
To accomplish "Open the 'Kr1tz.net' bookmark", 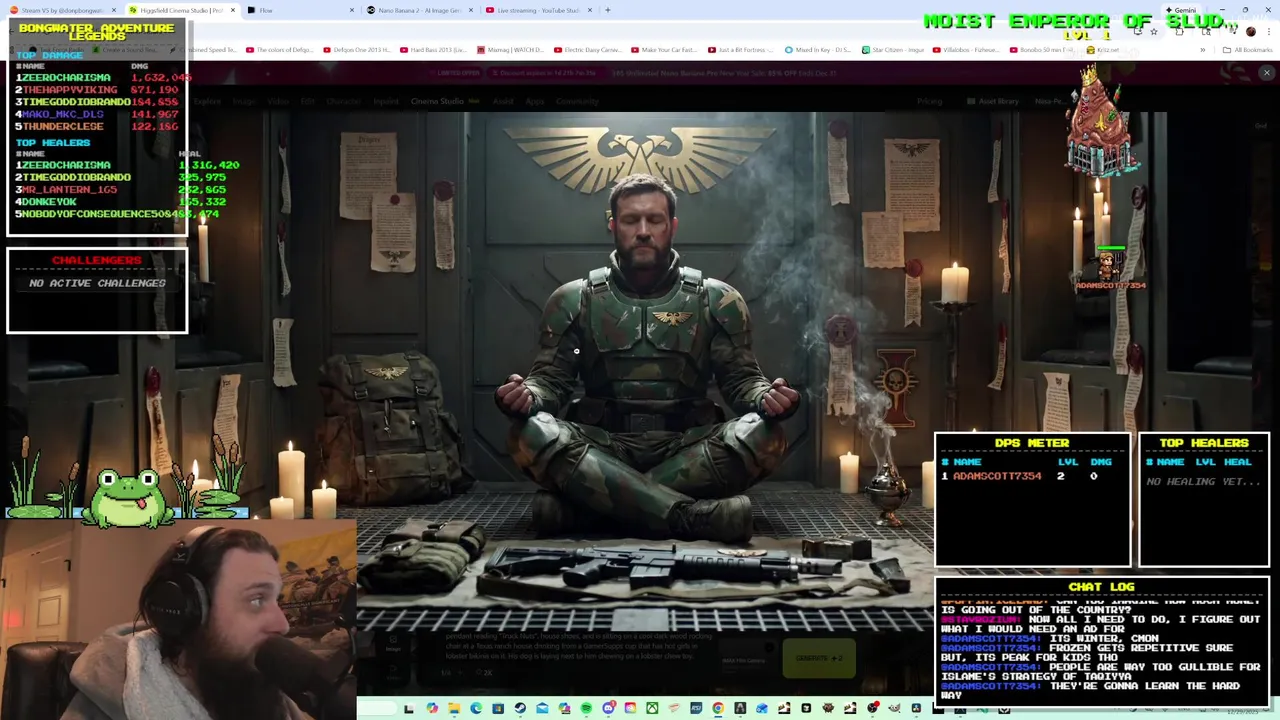I will click(1103, 50).
